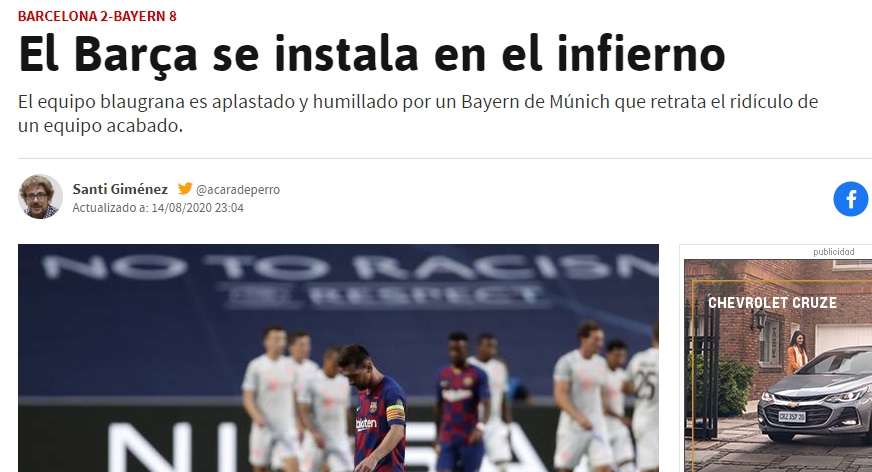Viewport: 872px width, 472px height.
Task: Click the Actualizado a 14/08/2020 timestamp
Action: [x=158, y=208]
